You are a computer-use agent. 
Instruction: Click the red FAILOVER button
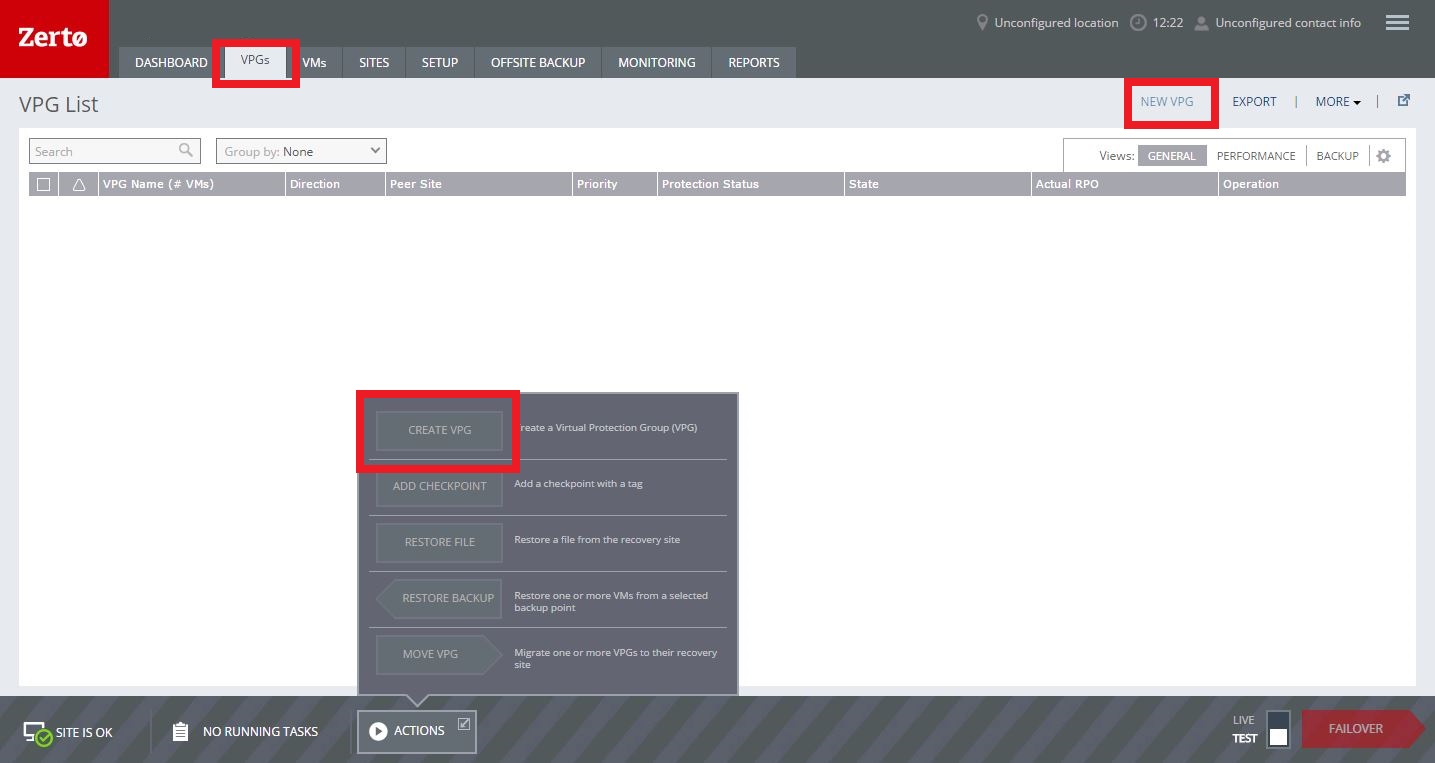[x=1362, y=729]
